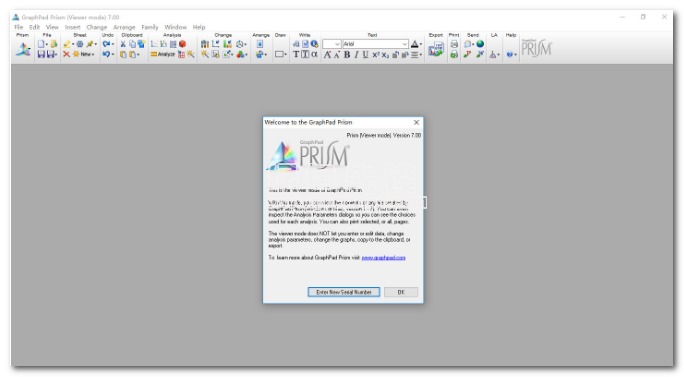Open the Arial font name dropdown
The height and width of the screenshot is (377, 684).
[x=405, y=44]
